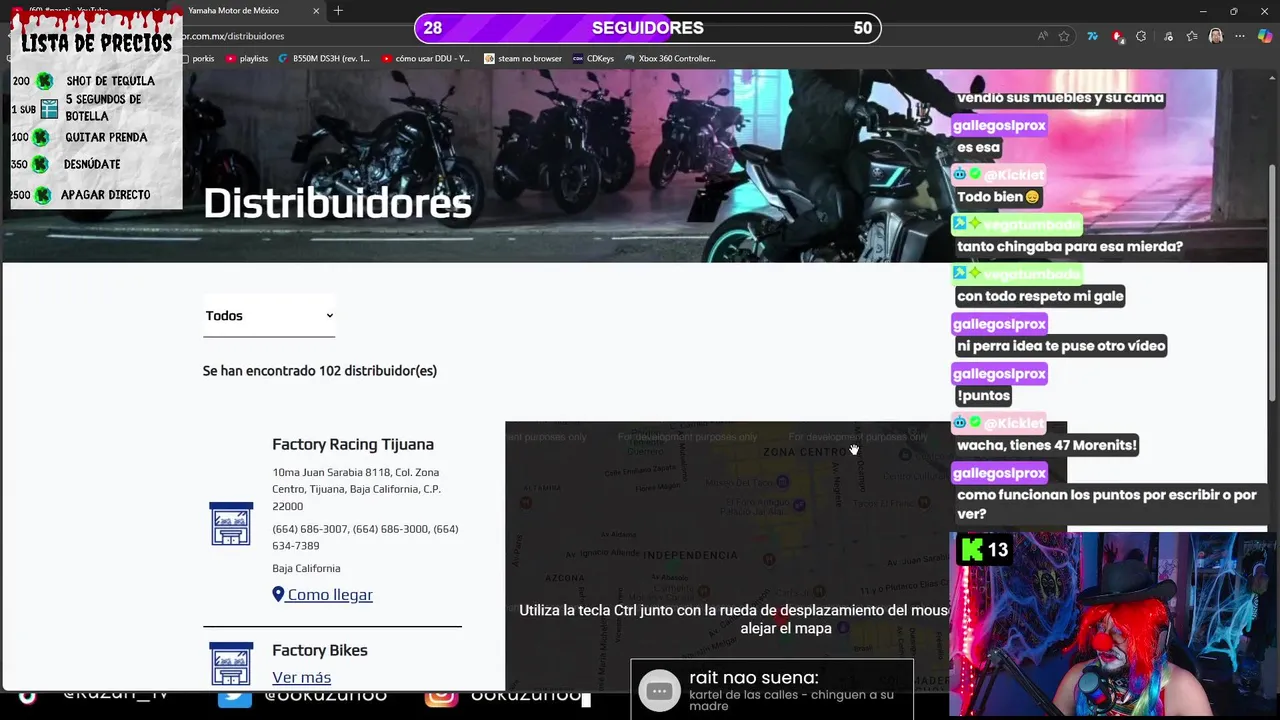The width and height of the screenshot is (1280, 720).
Task: Open the Copilot sidebar icon
Action: coord(1265,36)
